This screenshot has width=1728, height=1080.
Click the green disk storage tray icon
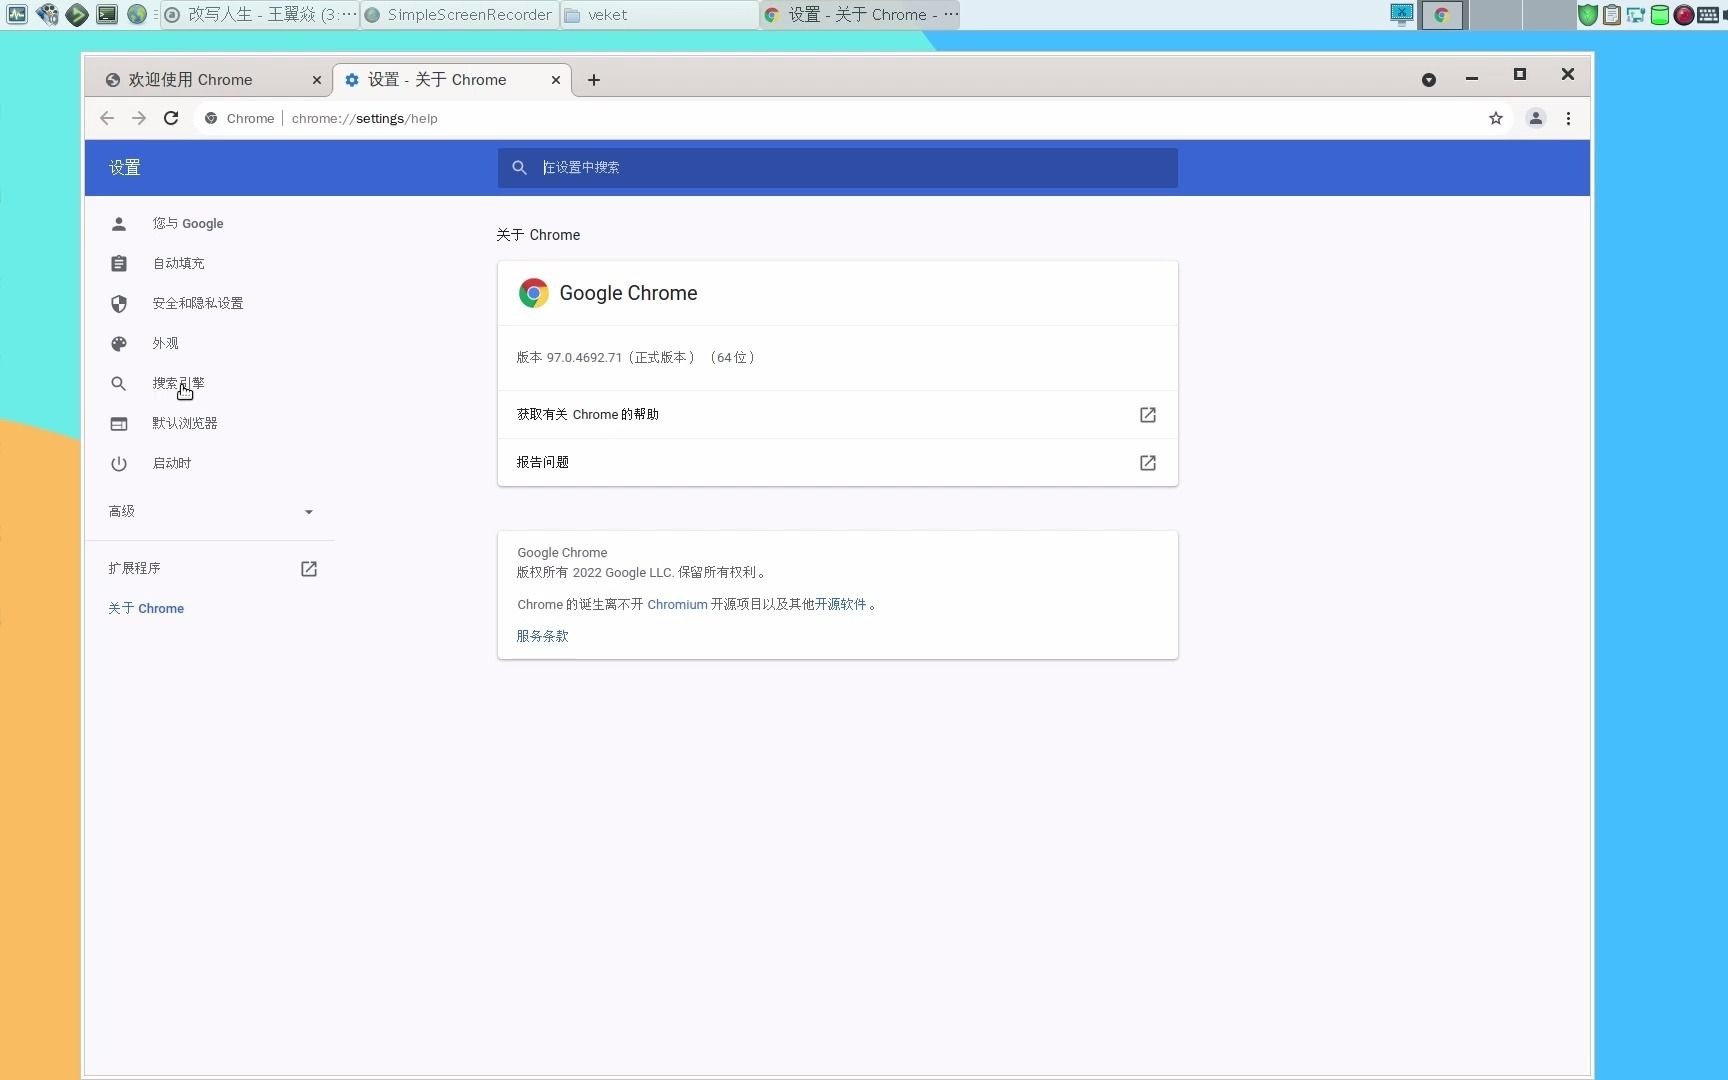pyautogui.click(x=1660, y=14)
